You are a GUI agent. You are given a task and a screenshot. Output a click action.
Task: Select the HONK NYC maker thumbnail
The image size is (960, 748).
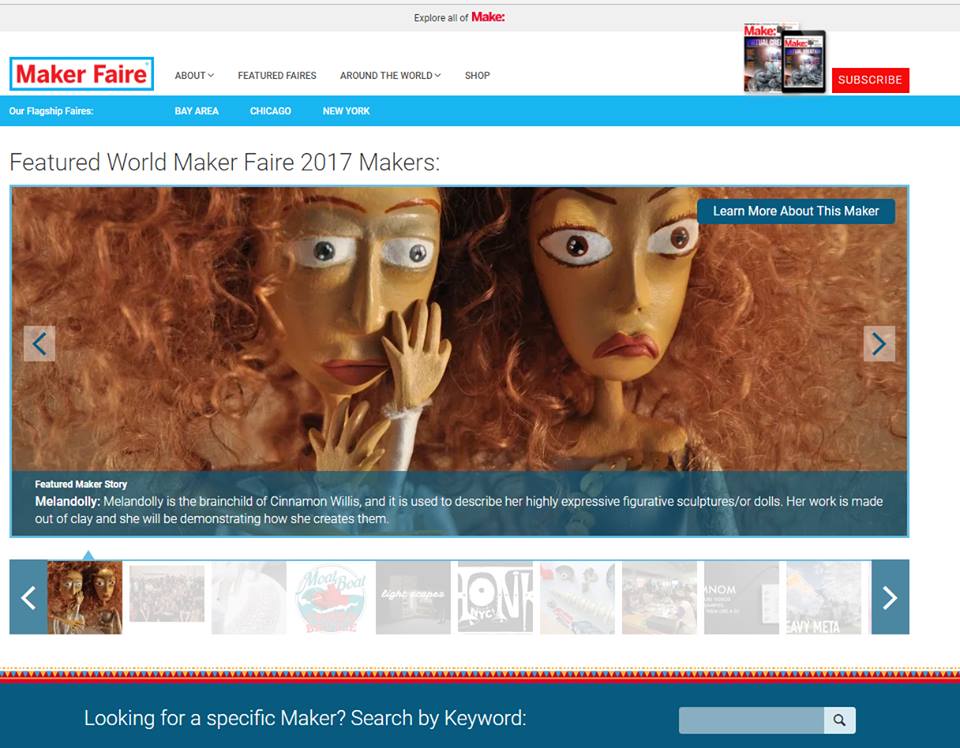pyautogui.click(x=494, y=598)
